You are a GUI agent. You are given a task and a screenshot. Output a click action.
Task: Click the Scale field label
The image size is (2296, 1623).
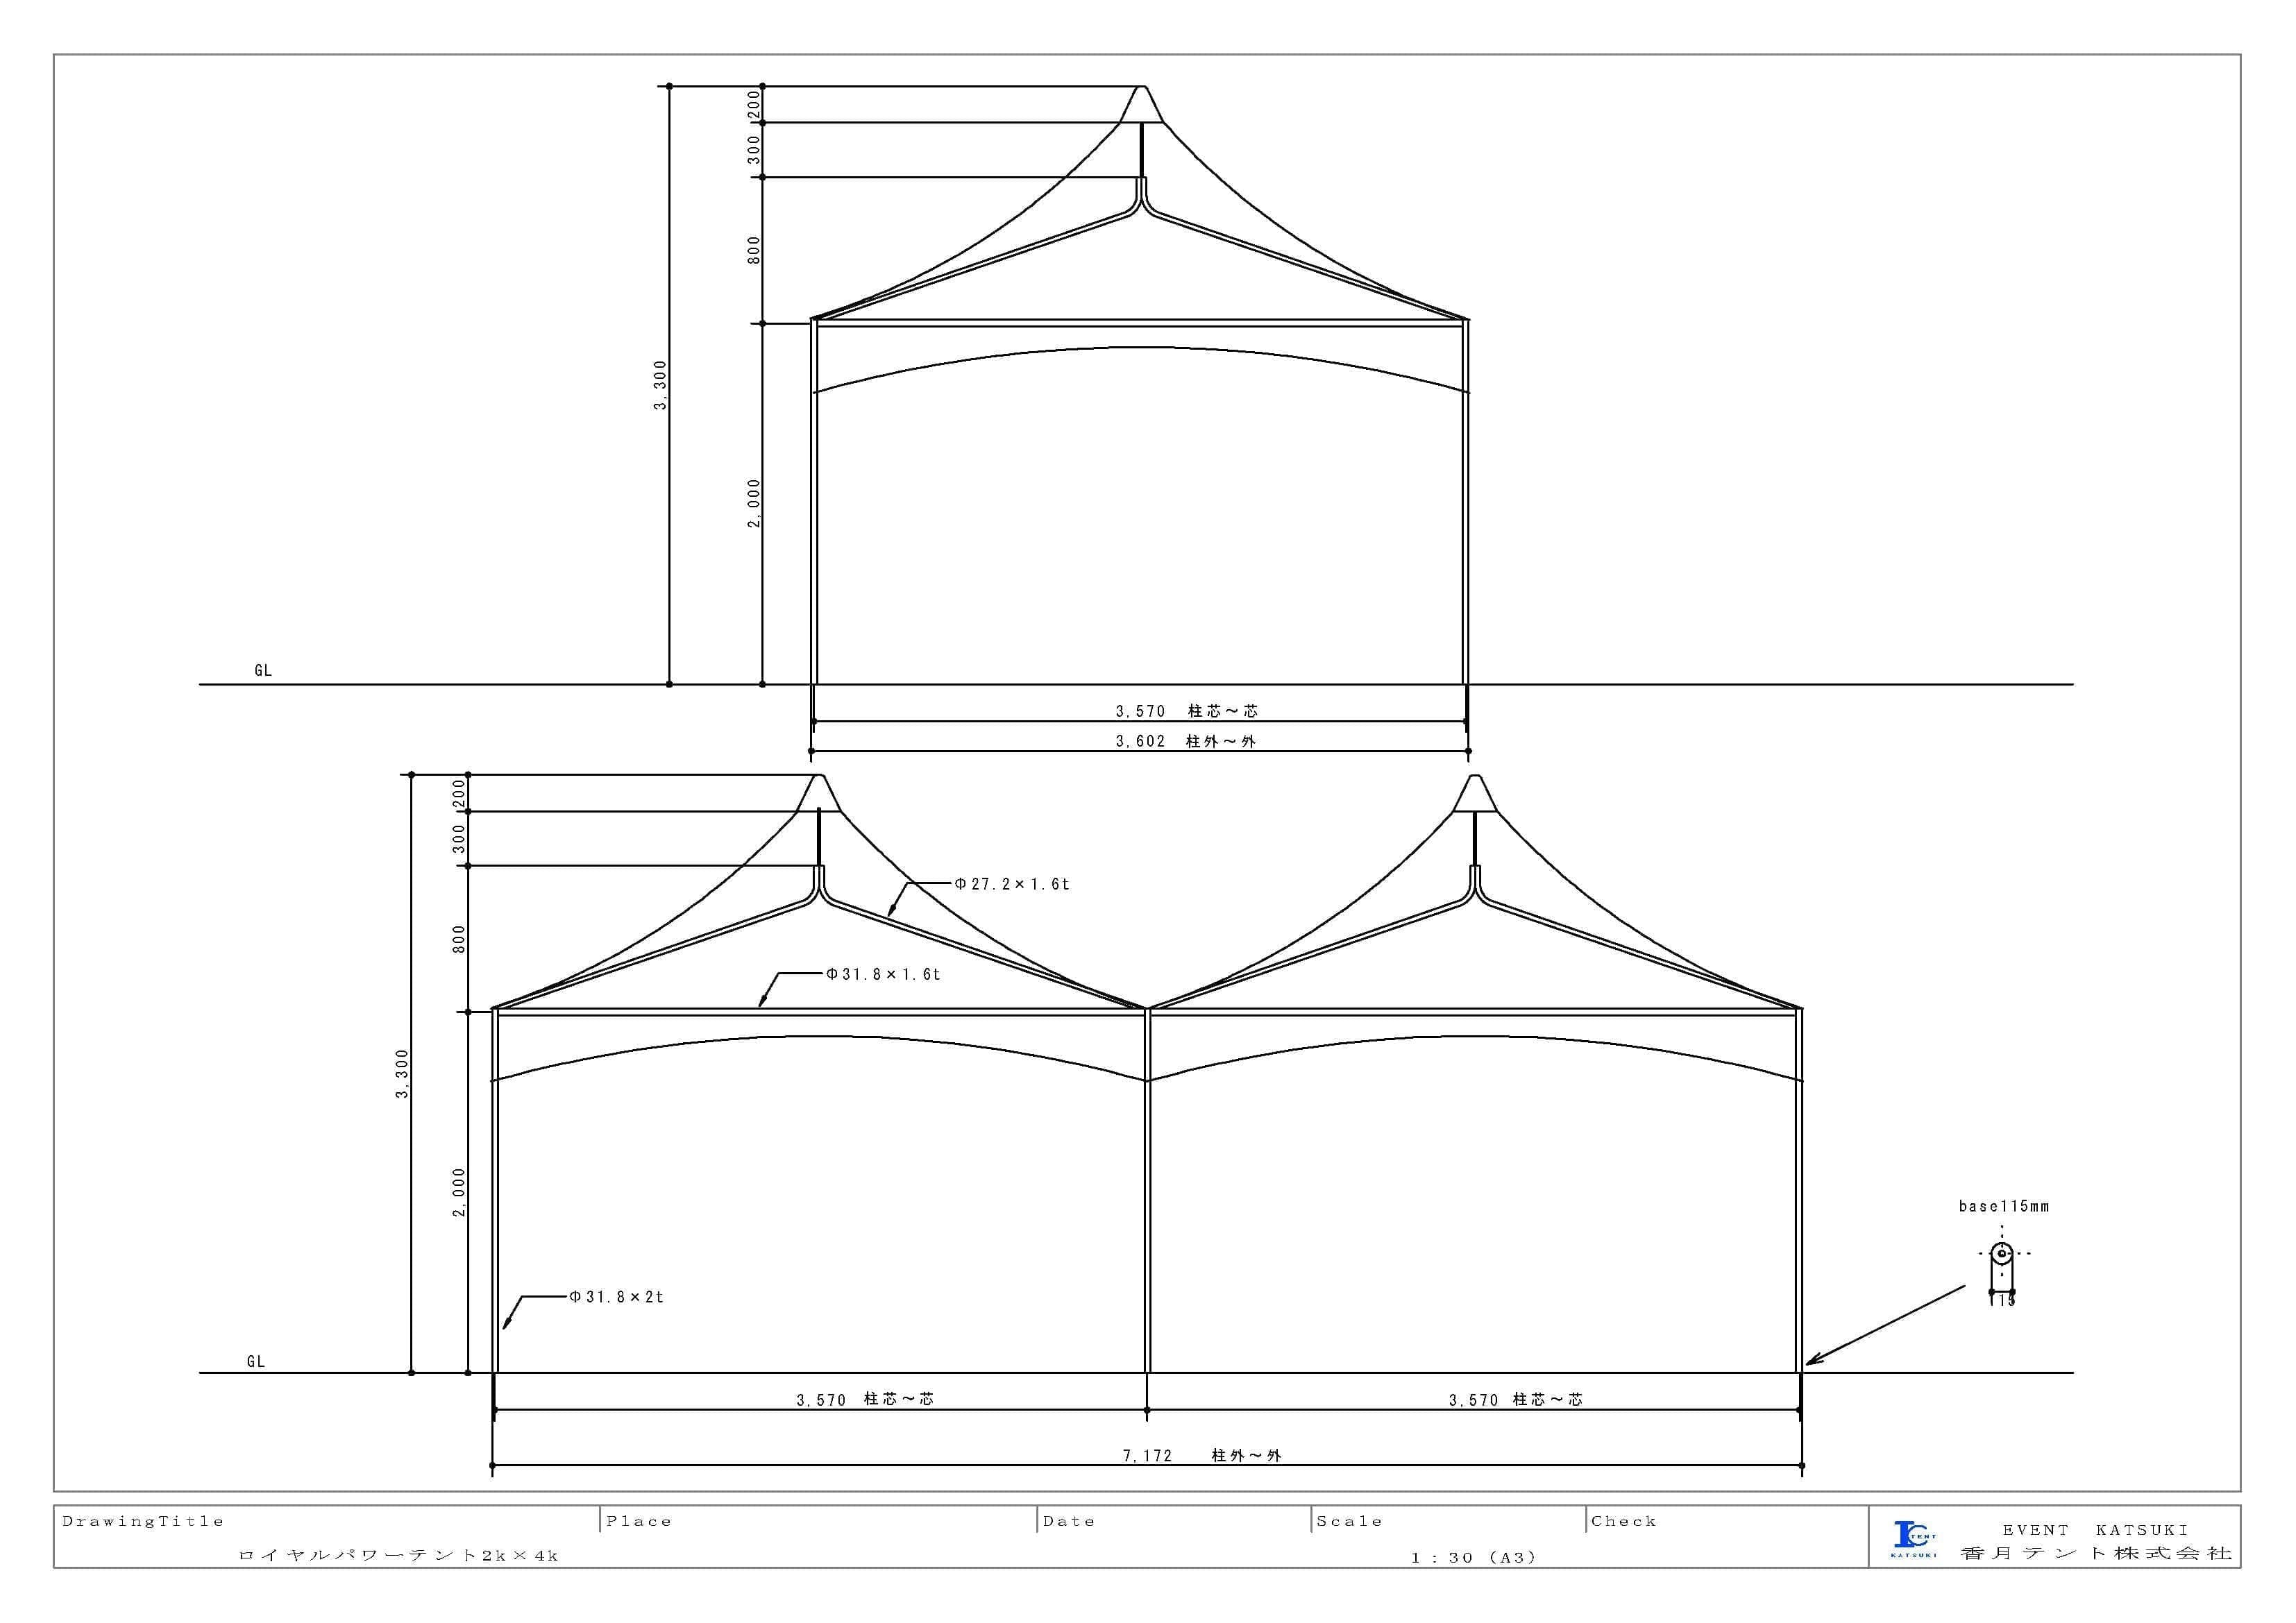pos(1349,1521)
